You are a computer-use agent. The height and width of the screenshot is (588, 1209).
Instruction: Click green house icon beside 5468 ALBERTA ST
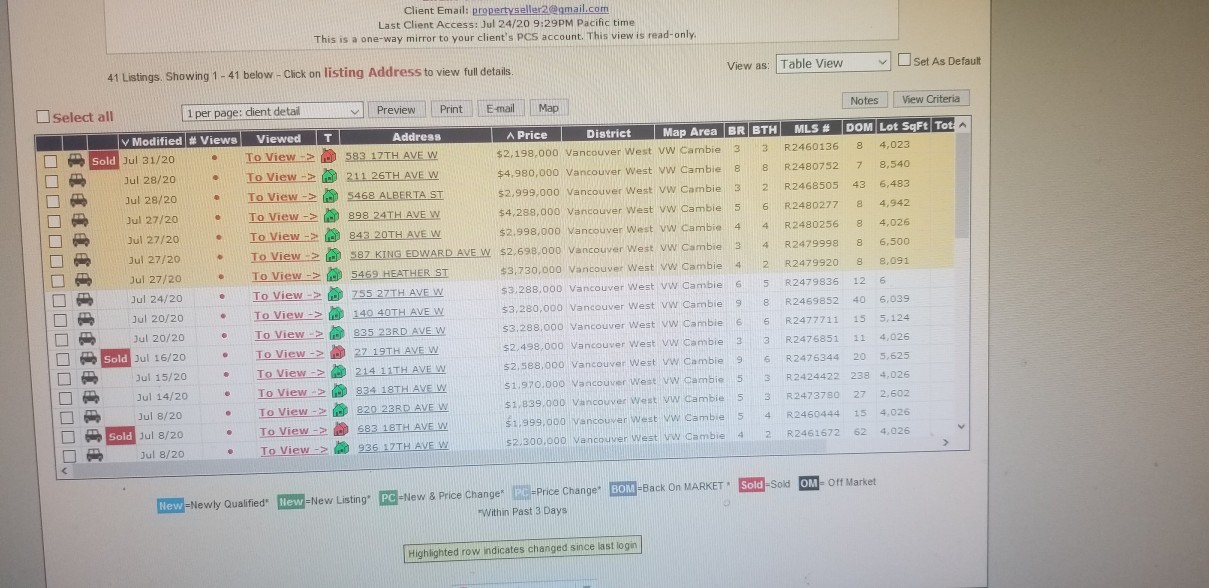pyautogui.click(x=332, y=196)
